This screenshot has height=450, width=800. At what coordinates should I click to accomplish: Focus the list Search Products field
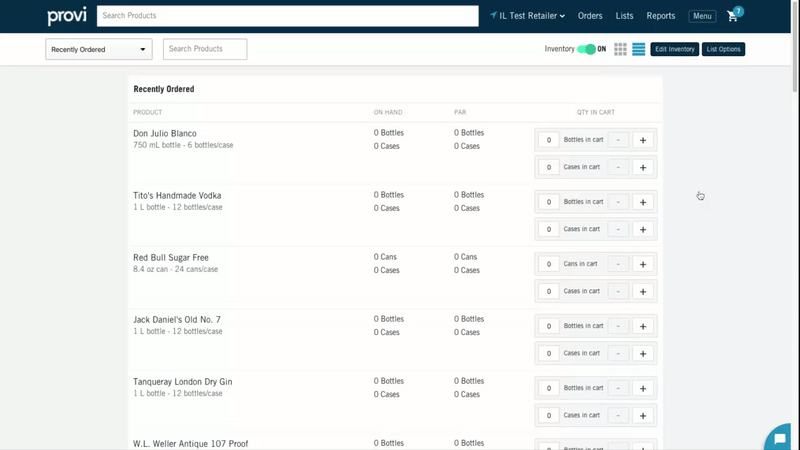(205, 49)
